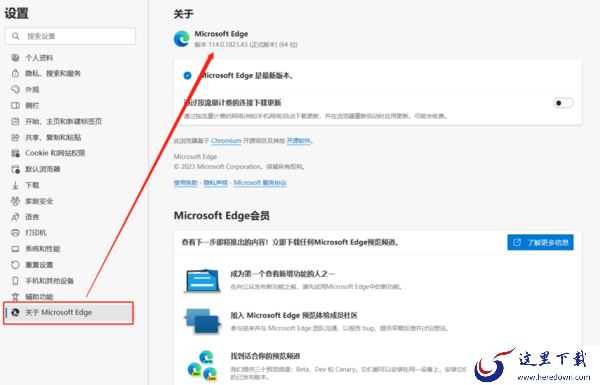600x385 pixels.
Task: Open Cookie 和网站权限 icon
Action: 15,153
